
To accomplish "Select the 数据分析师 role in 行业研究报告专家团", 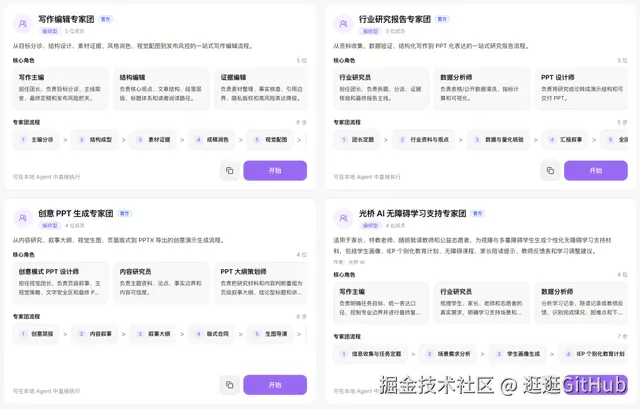I will click(x=482, y=89).
